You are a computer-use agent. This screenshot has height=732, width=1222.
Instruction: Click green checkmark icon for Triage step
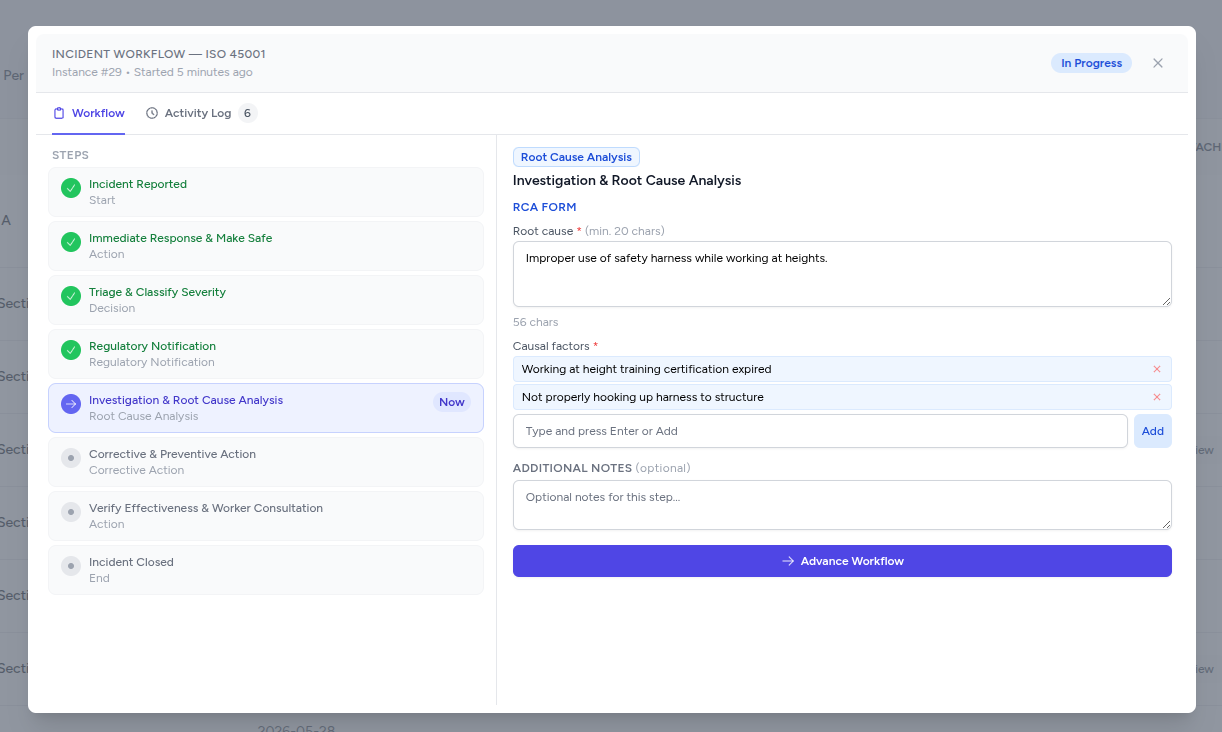[x=71, y=296]
